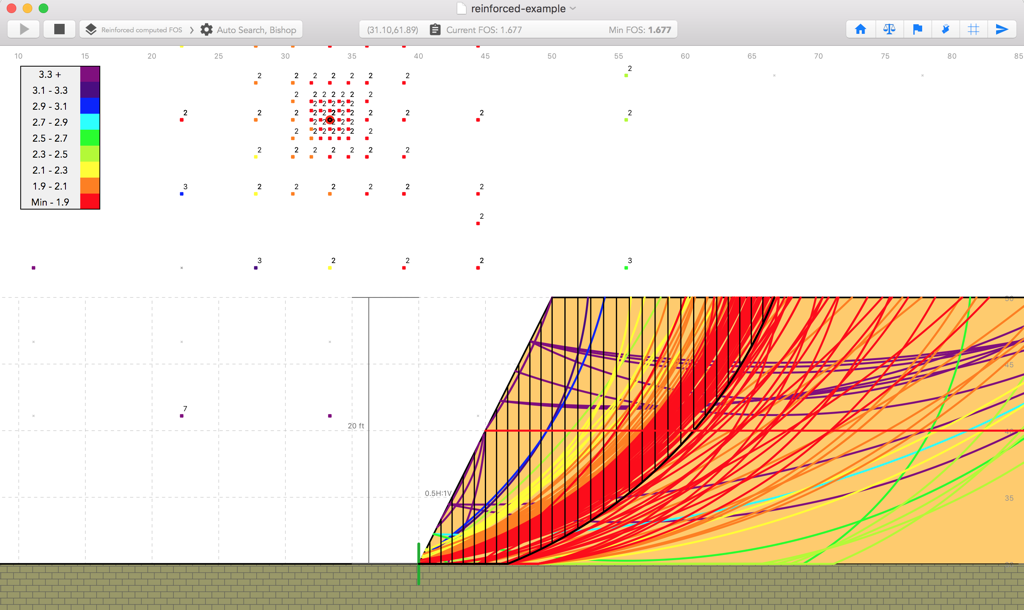Click the Min FOS: 1.677 readout
Viewport: 1024px width, 610px height.
(x=639, y=30)
